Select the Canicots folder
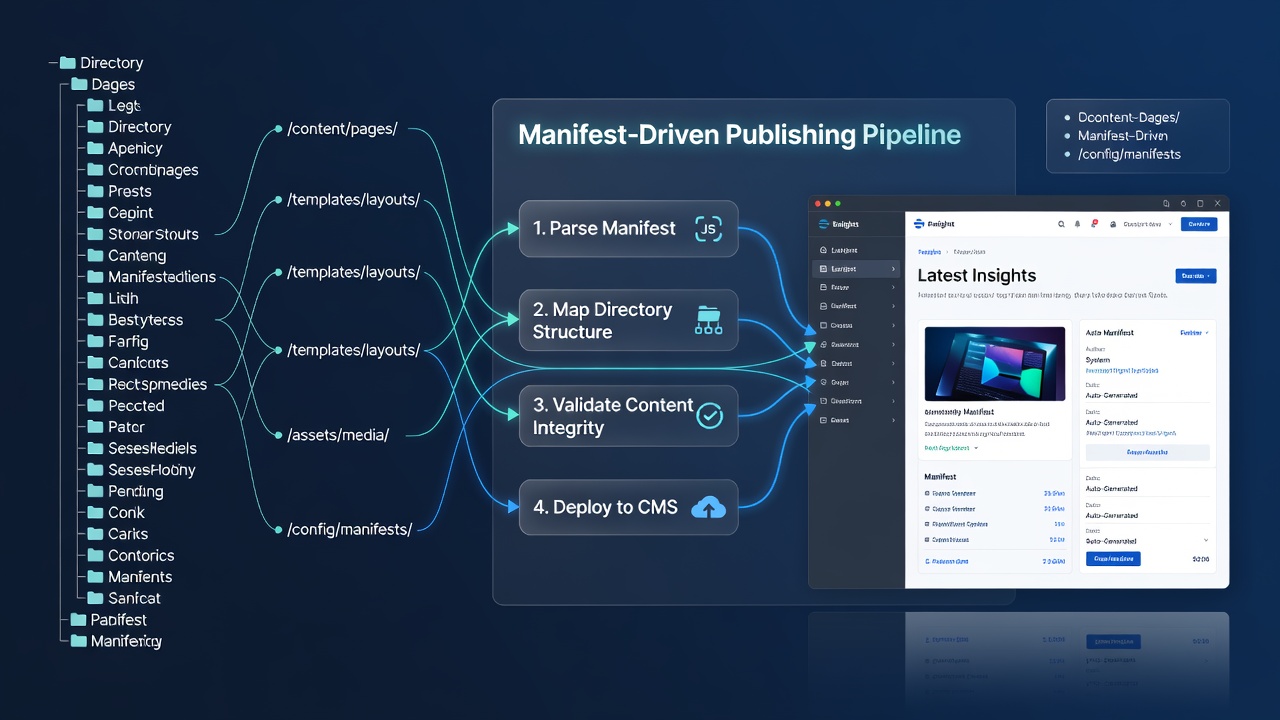Viewport: 1280px width, 720px height. [x=127, y=362]
